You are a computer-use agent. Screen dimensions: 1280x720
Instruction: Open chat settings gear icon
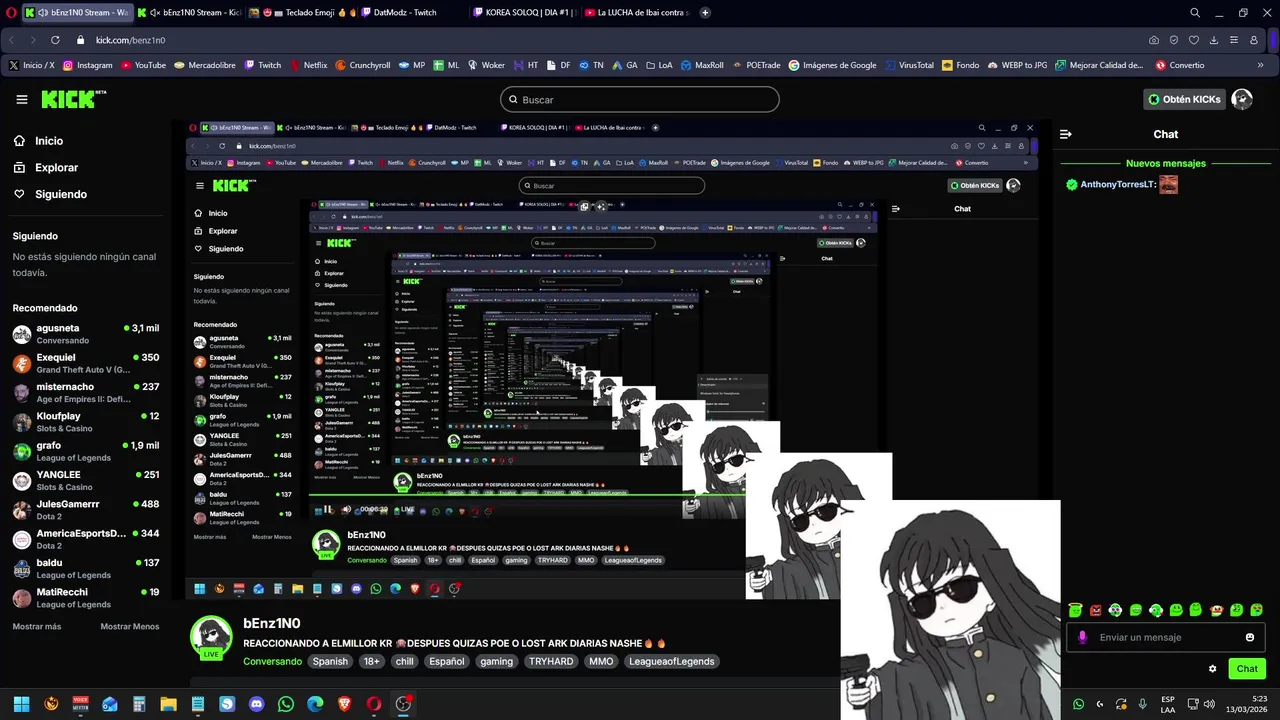coord(1213,669)
